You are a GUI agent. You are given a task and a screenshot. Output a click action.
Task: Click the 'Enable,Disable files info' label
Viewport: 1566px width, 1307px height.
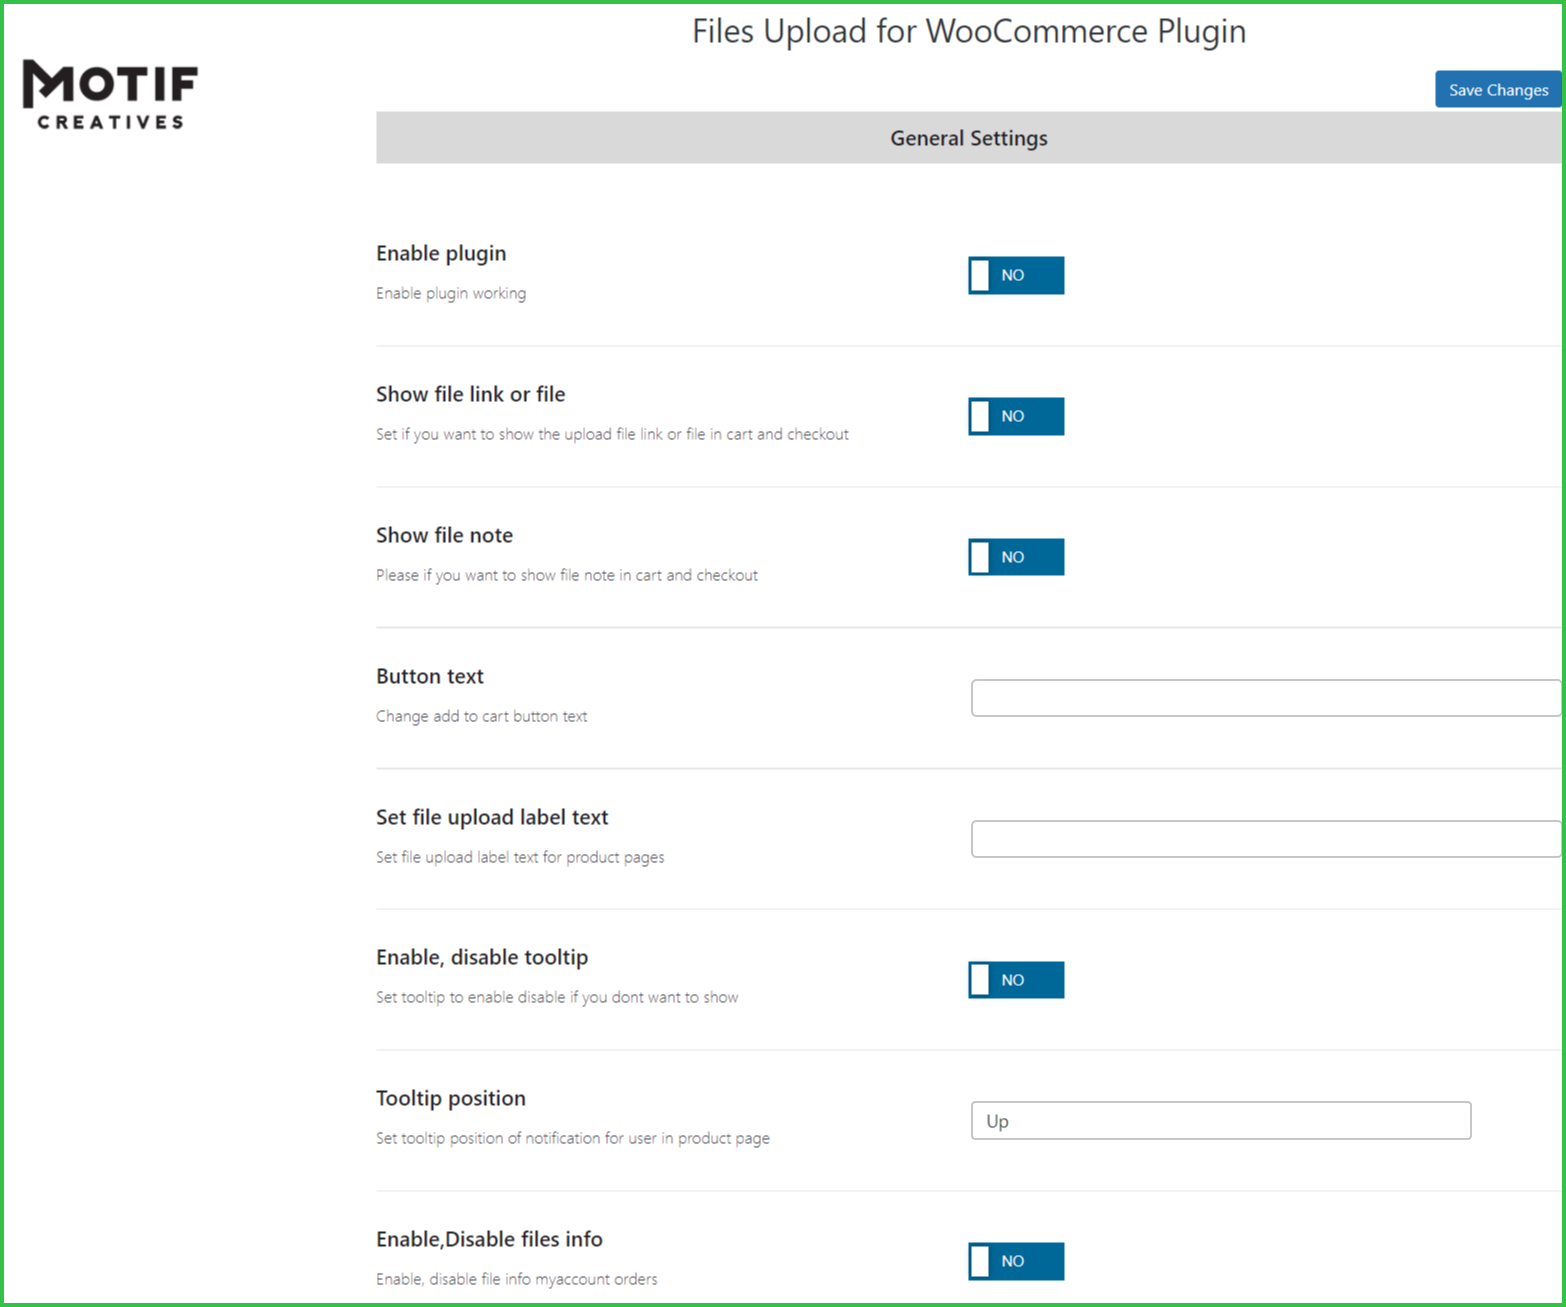489,1239
